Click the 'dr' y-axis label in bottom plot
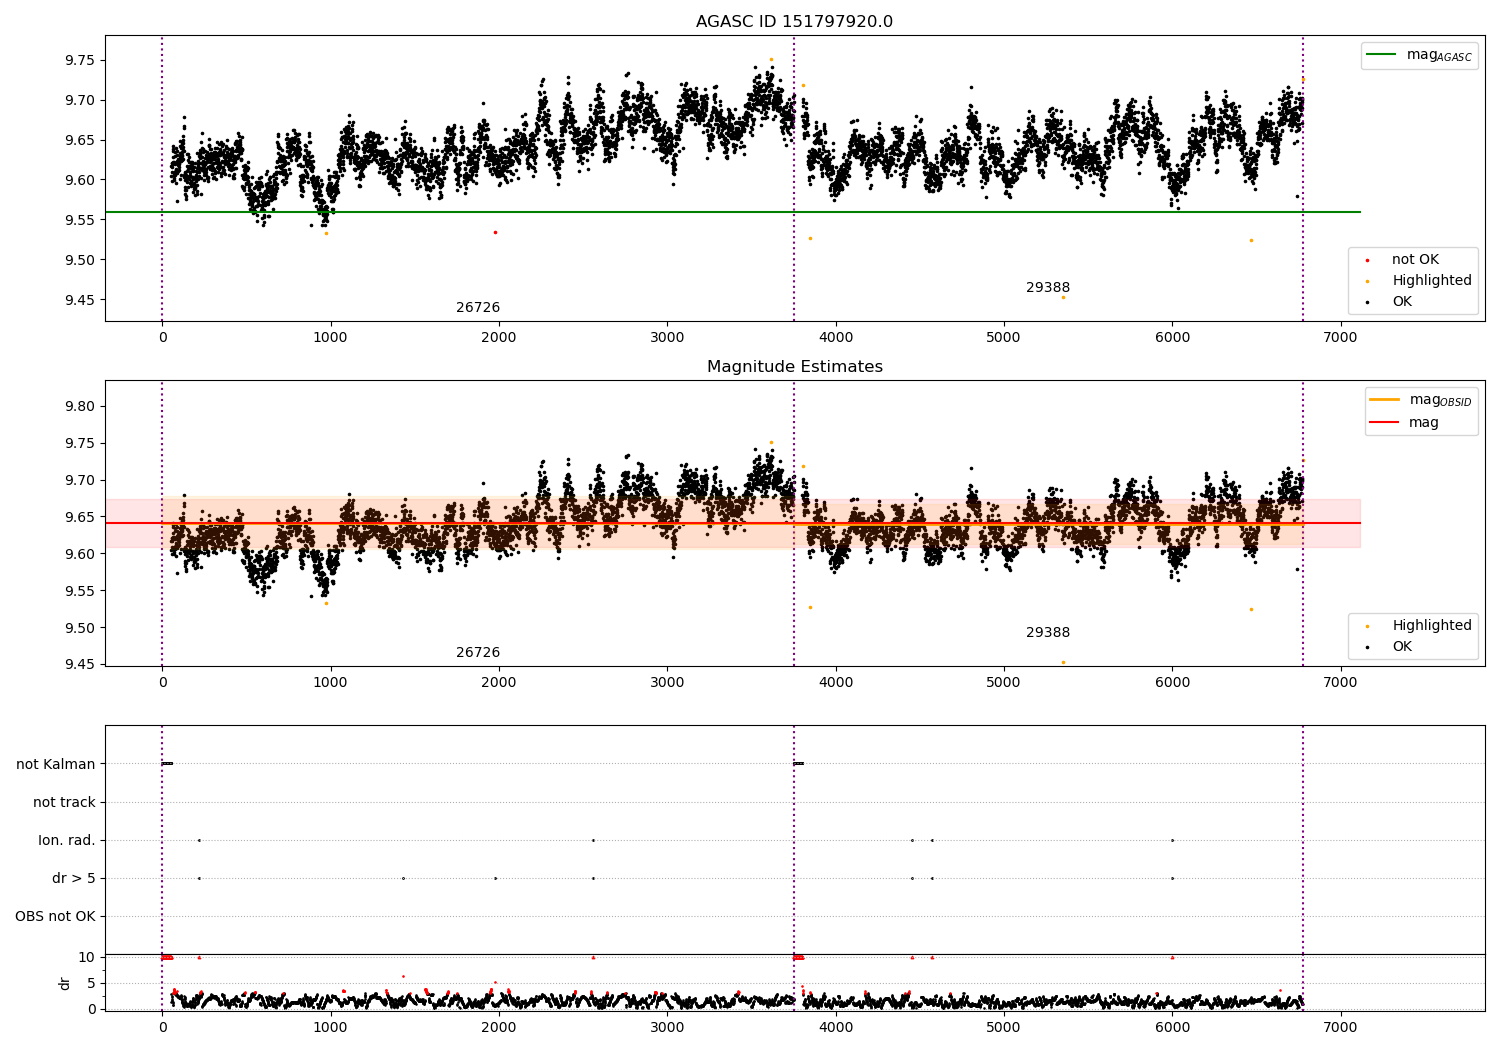The image size is (1500, 1050). (65, 983)
